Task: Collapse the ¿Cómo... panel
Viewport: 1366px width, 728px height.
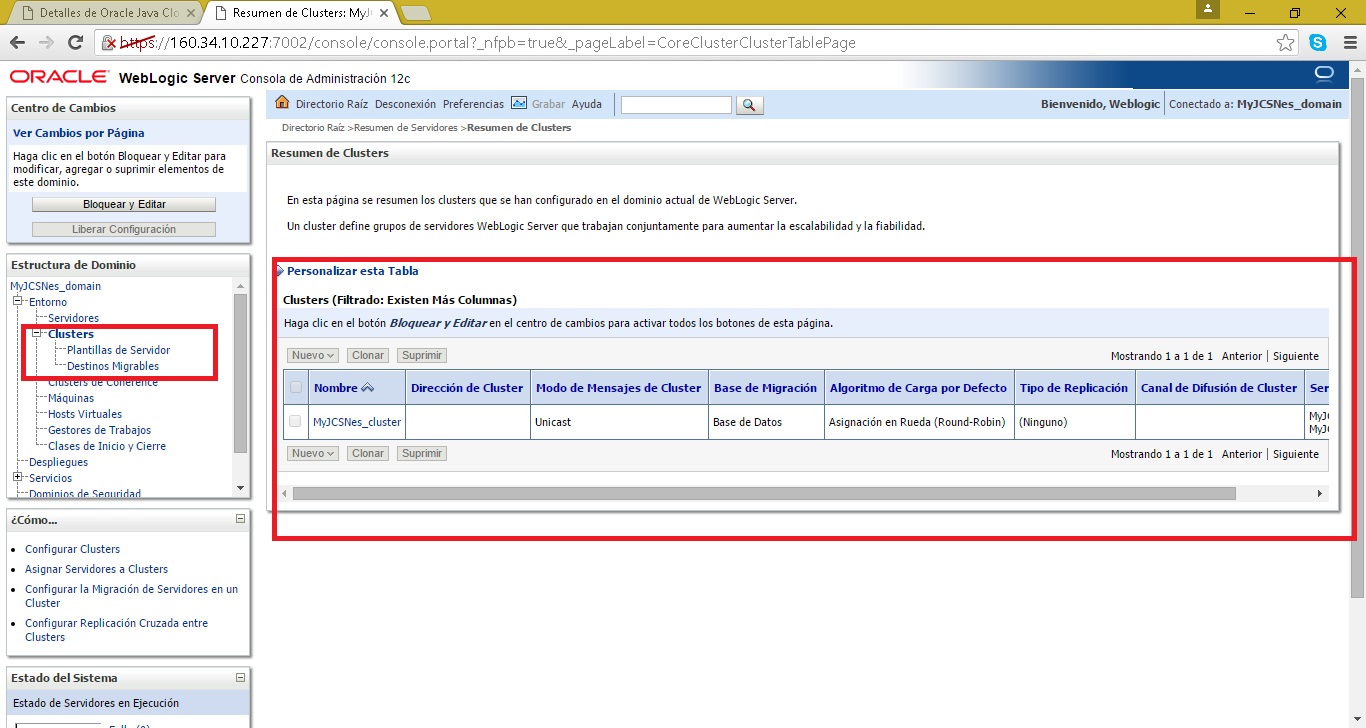Action: [x=240, y=519]
